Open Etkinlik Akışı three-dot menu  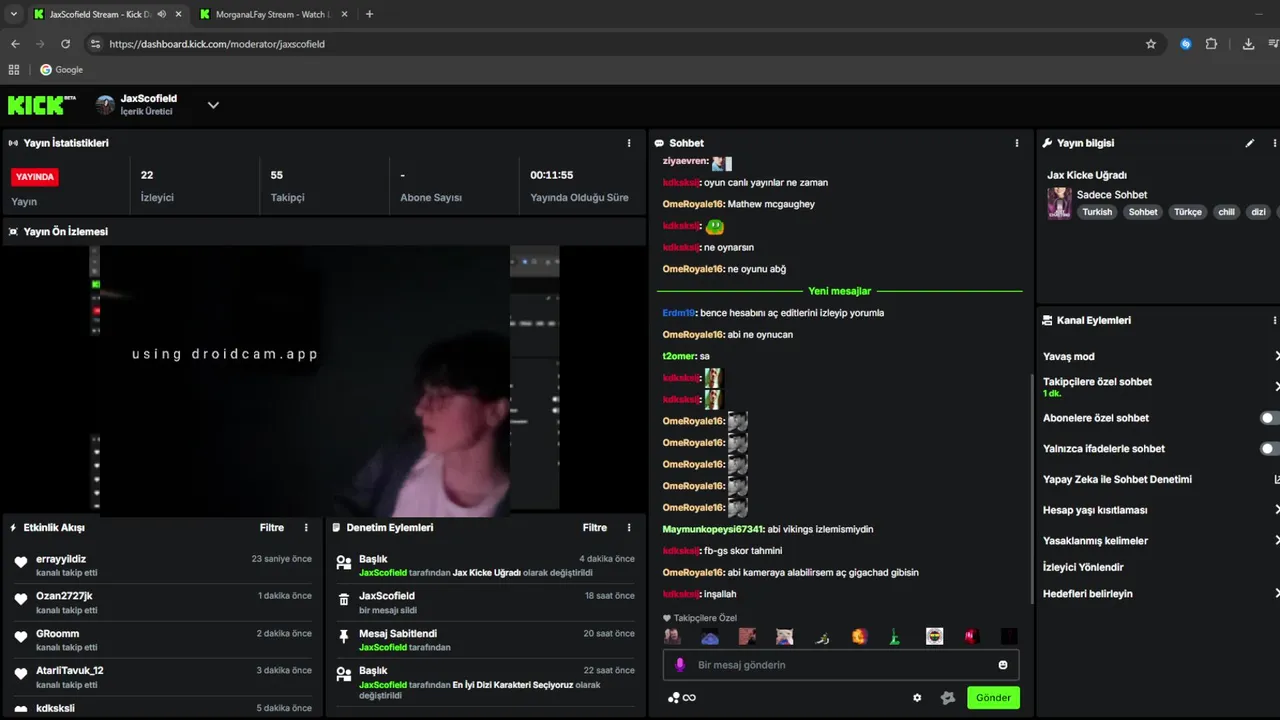pos(306,527)
